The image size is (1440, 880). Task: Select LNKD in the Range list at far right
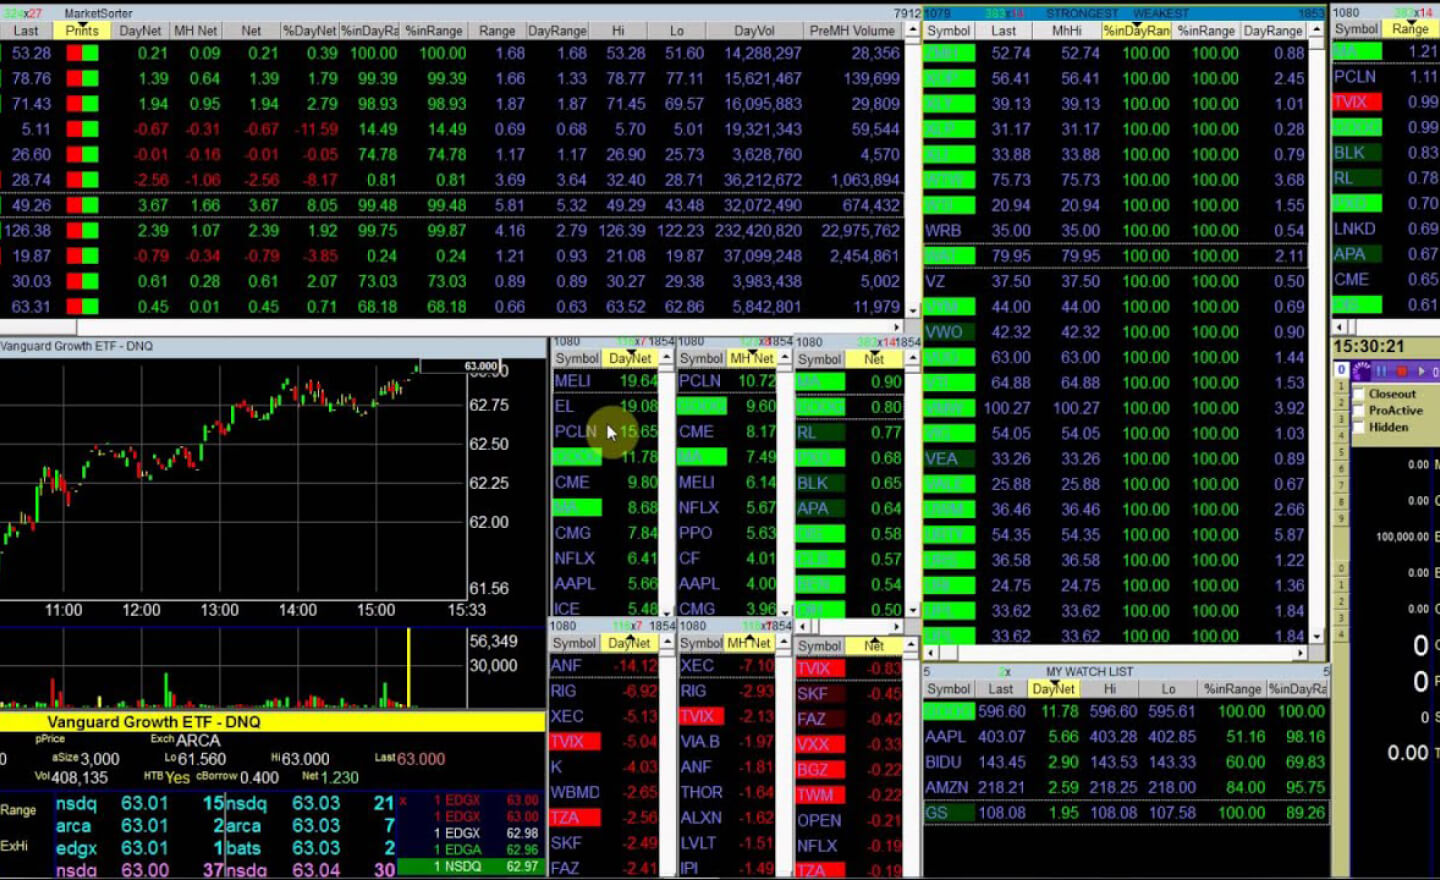[x=1385, y=228]
